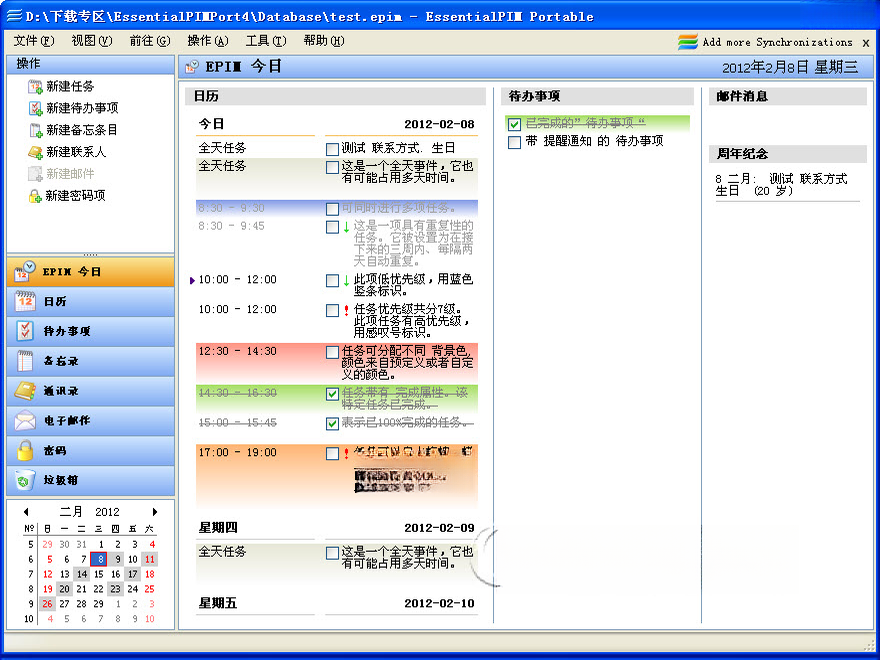Check the 带 提醒通知 的 待办事项 box
The height and width of the screenshot is (660, 880).
pos(514,142)
